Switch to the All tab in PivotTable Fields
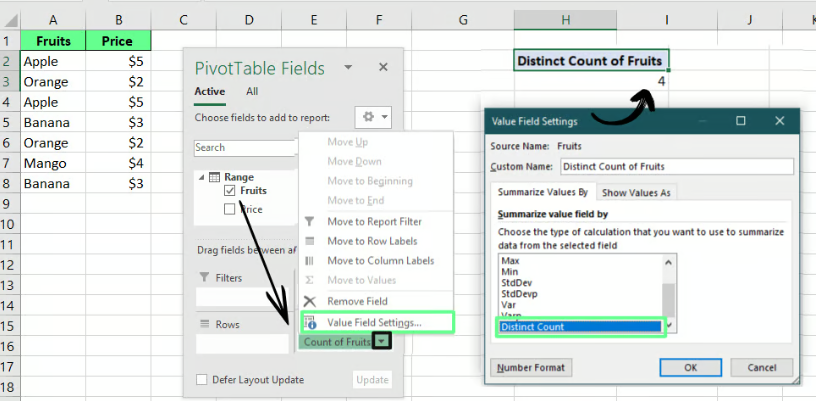816x401 pixels. (252, 91)
